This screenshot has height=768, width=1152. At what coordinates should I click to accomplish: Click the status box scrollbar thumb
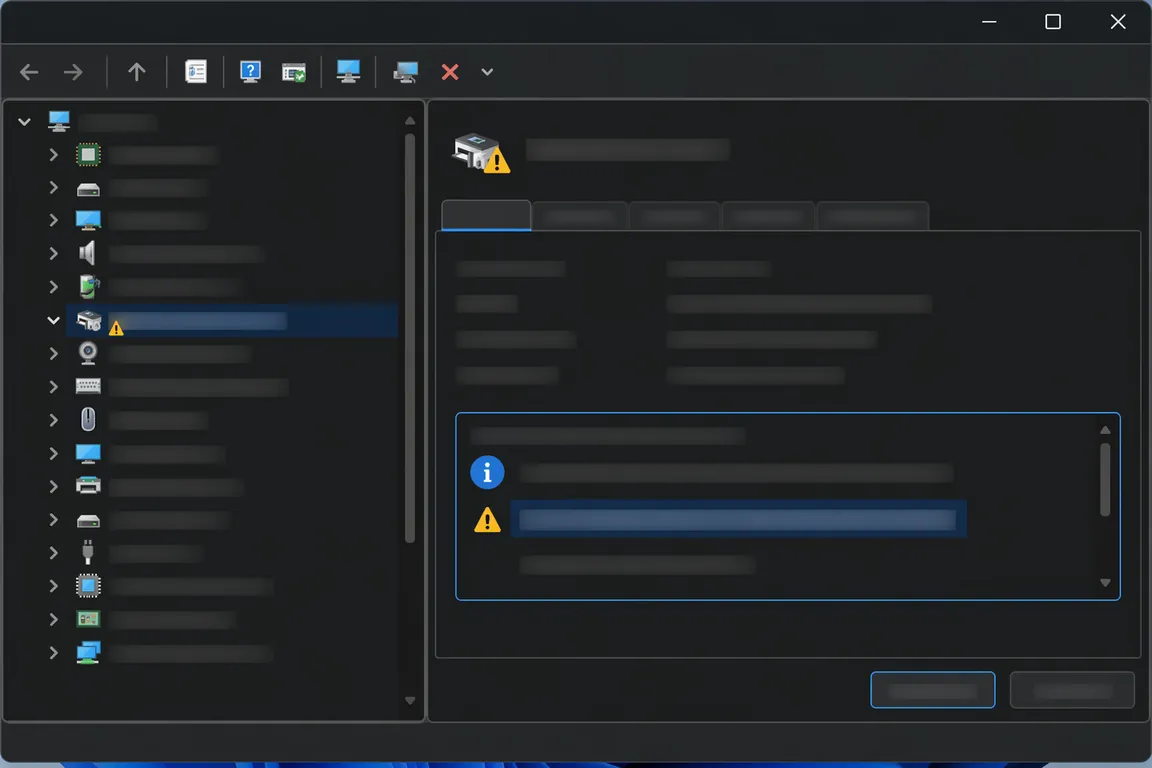[1105, 479]
